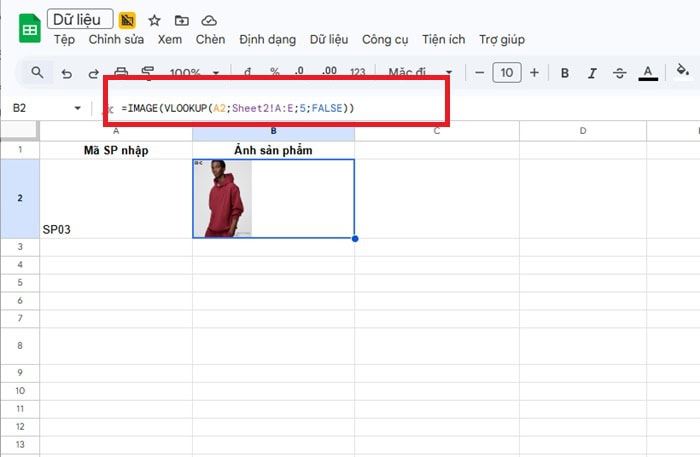The width and height of the screenshot is (700, 457).
Task: Toggle strikethrough formatting
Action: point(619,73)
